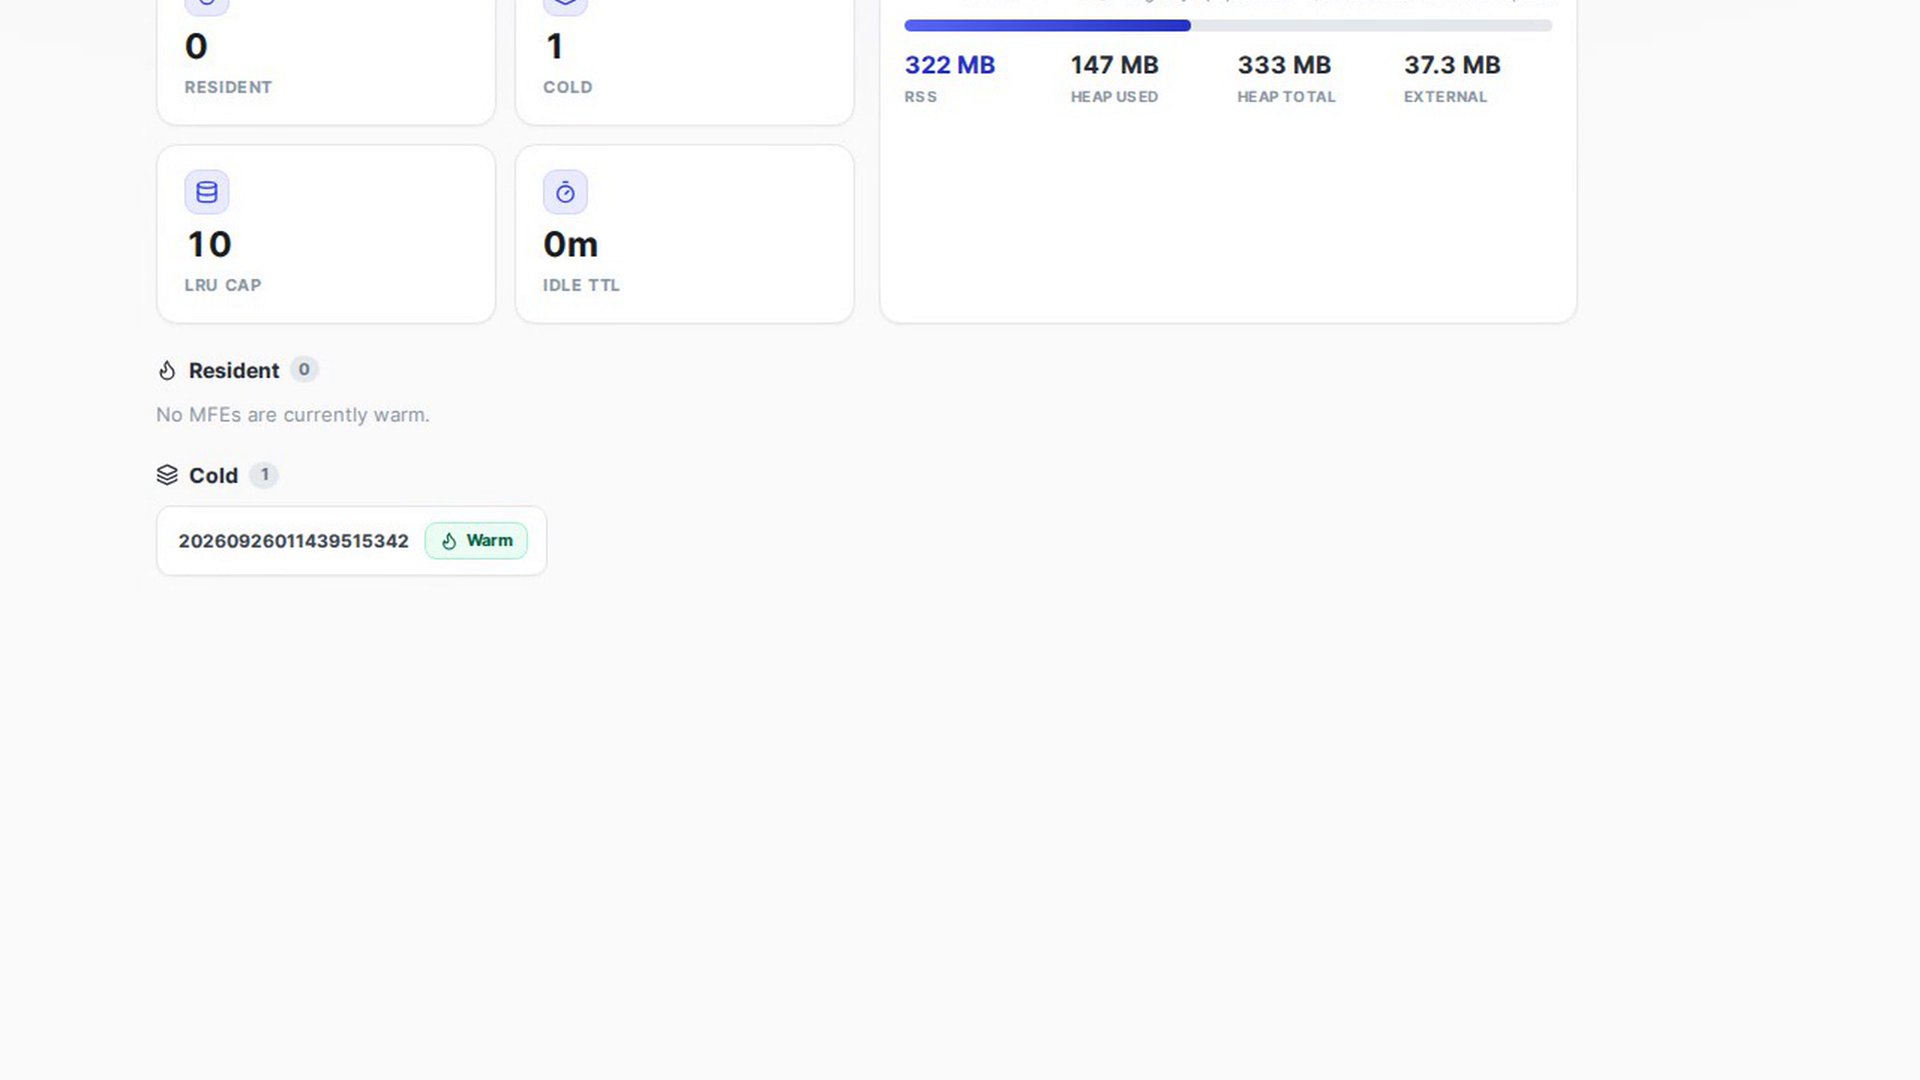1920x1080 pixels.
Task: Select the MFE id 20260926011439515342
Action: pyautogui.click(x=293, y=541)
